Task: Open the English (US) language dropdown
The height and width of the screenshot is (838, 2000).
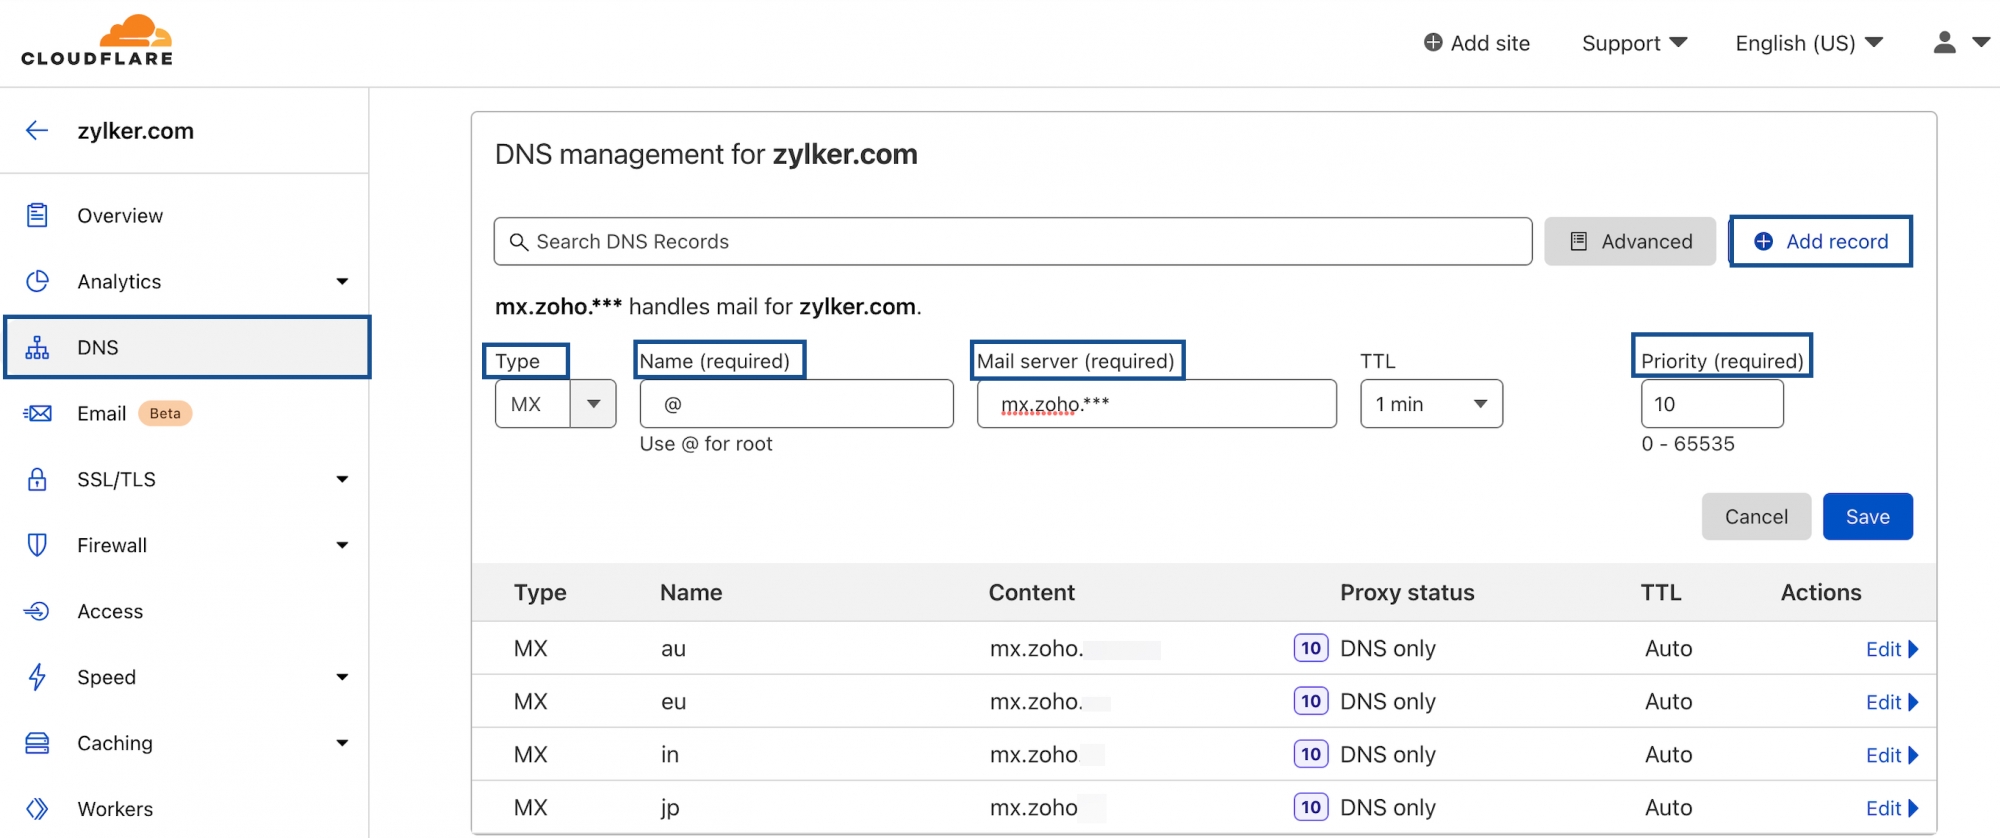Action: coord(1809,43)
